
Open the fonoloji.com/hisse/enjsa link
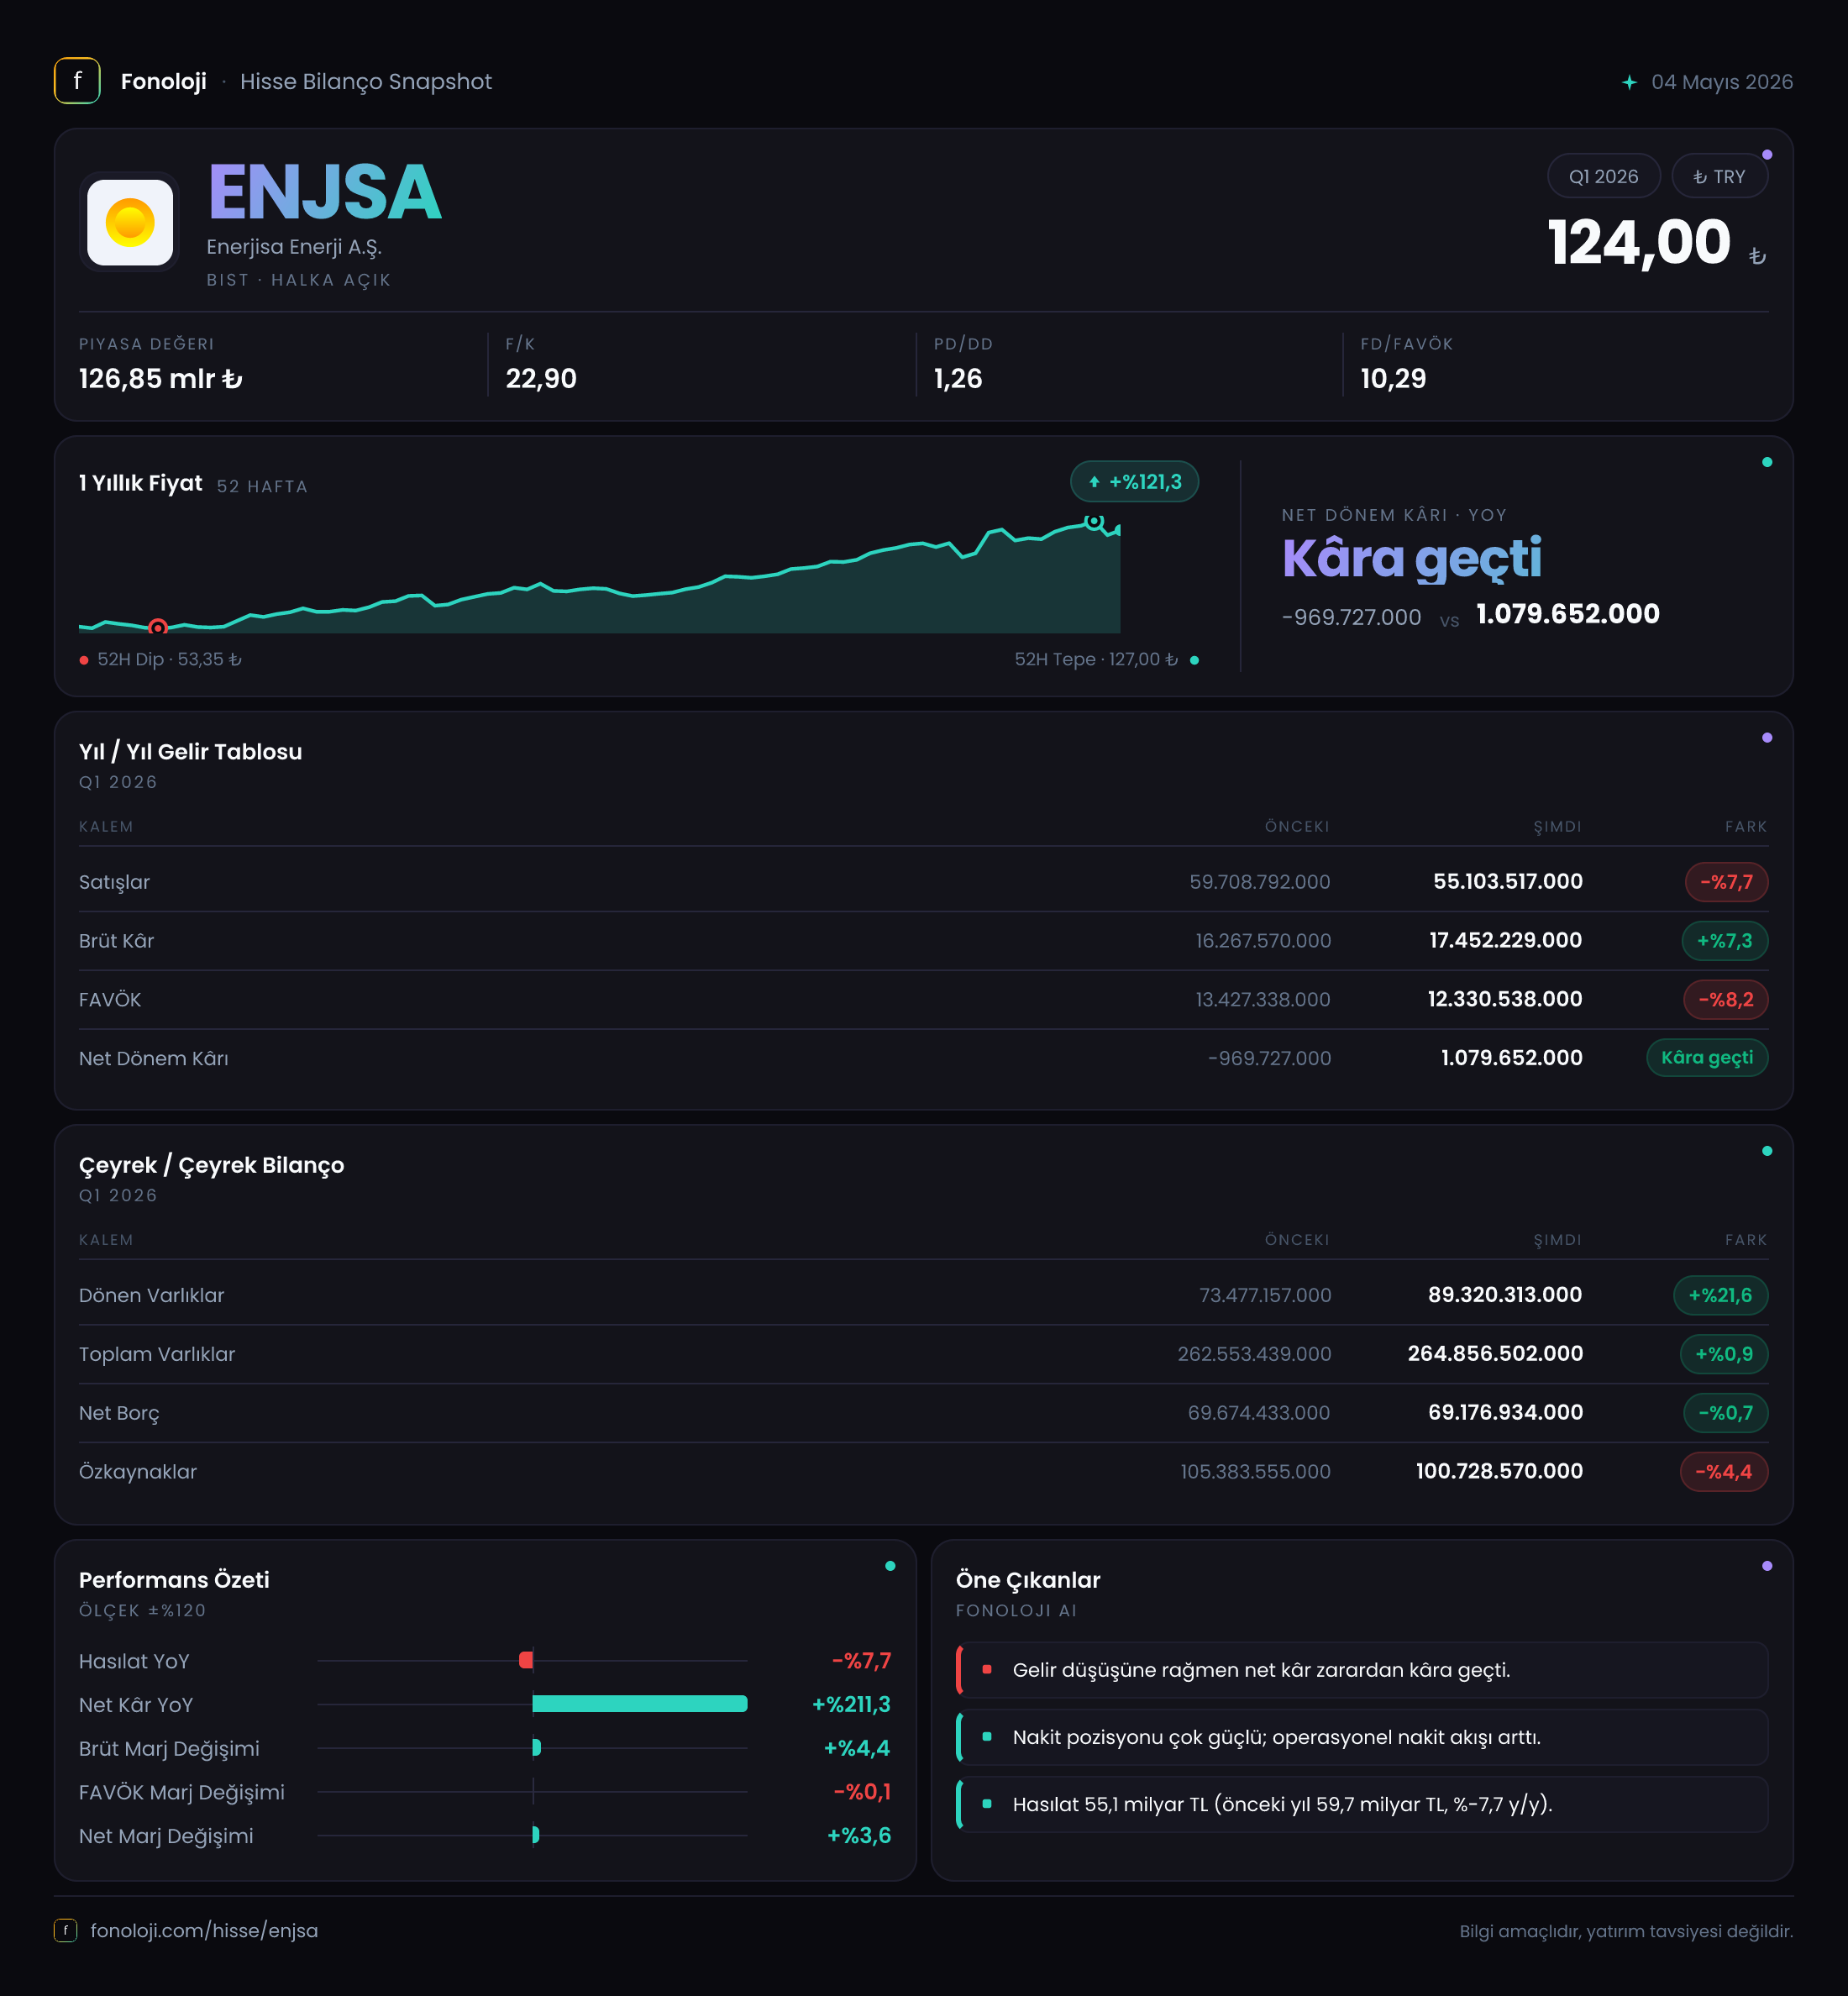click(x=204, y=1930)
